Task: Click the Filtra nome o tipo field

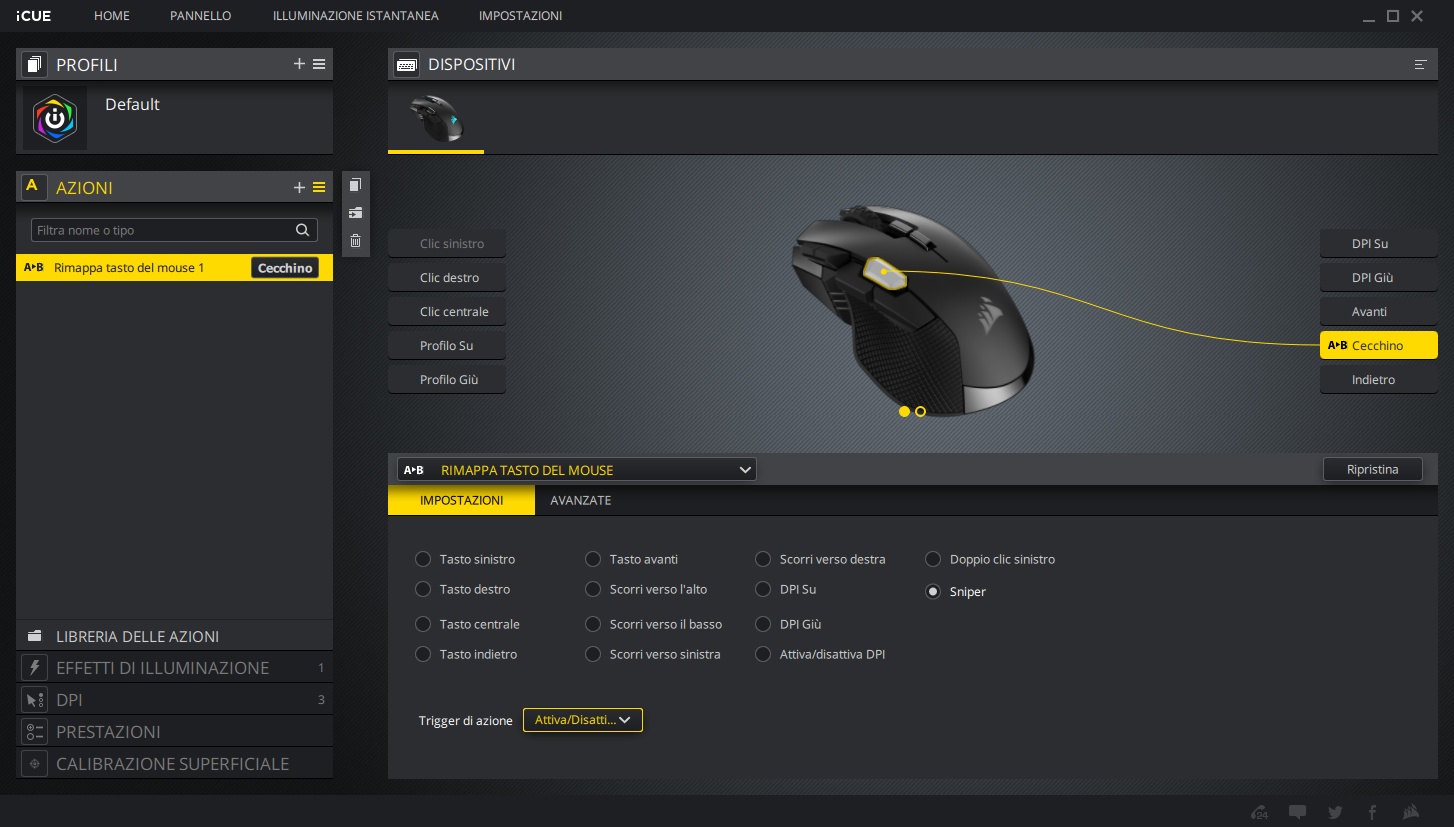Action: [x=174, y=230]
